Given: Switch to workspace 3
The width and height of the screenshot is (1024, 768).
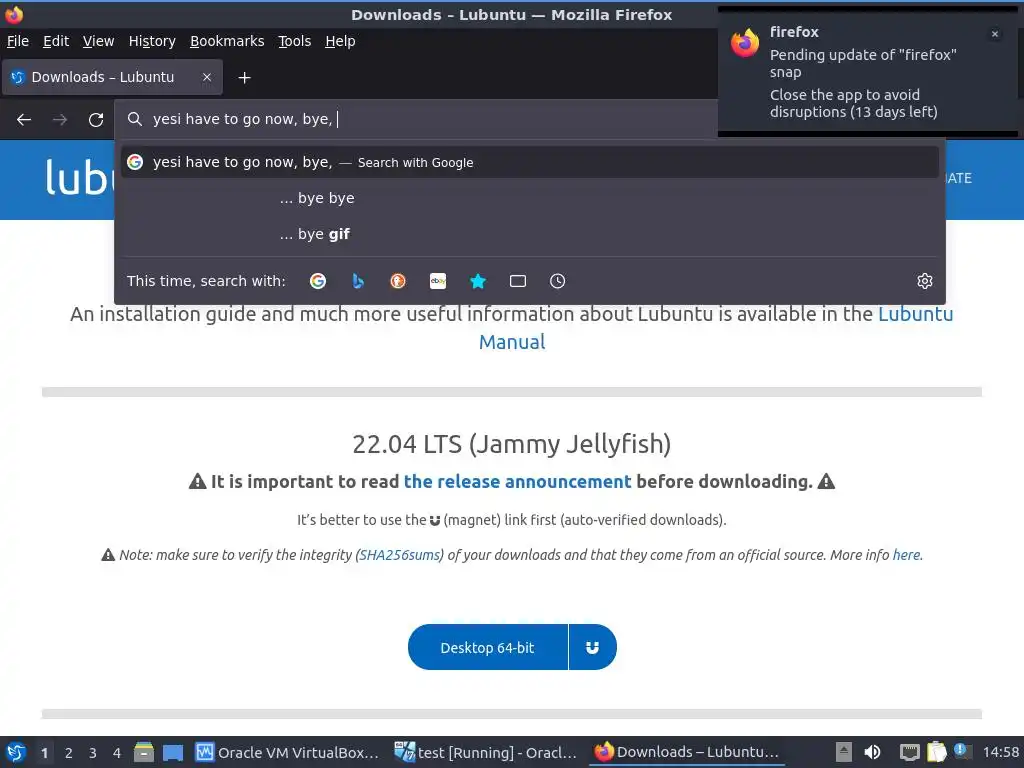Looking at the screenshot, I should pyautogui.click(x=93, y=752).
